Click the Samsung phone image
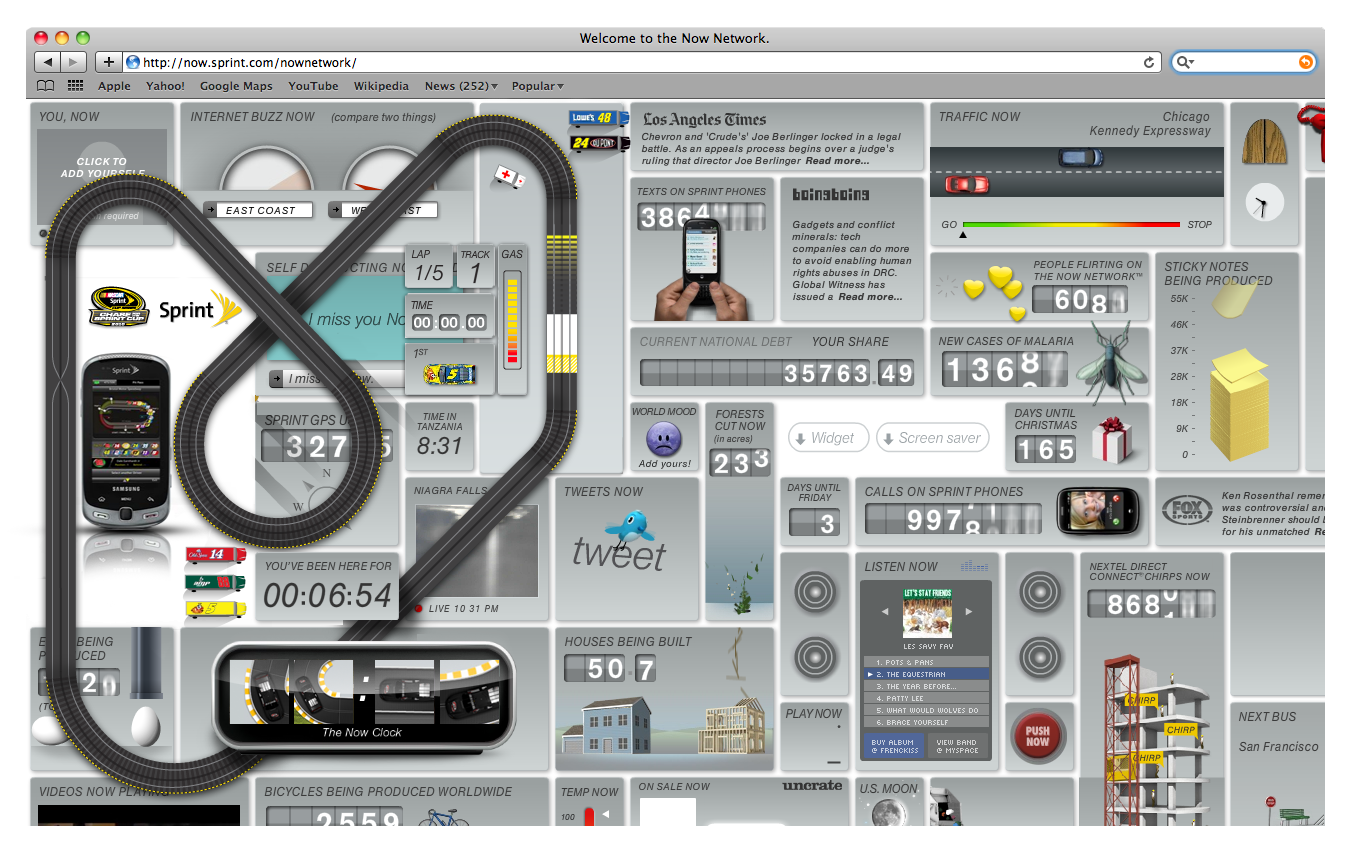This screenshot has width=1349, height=847. [x=125, y=441]
